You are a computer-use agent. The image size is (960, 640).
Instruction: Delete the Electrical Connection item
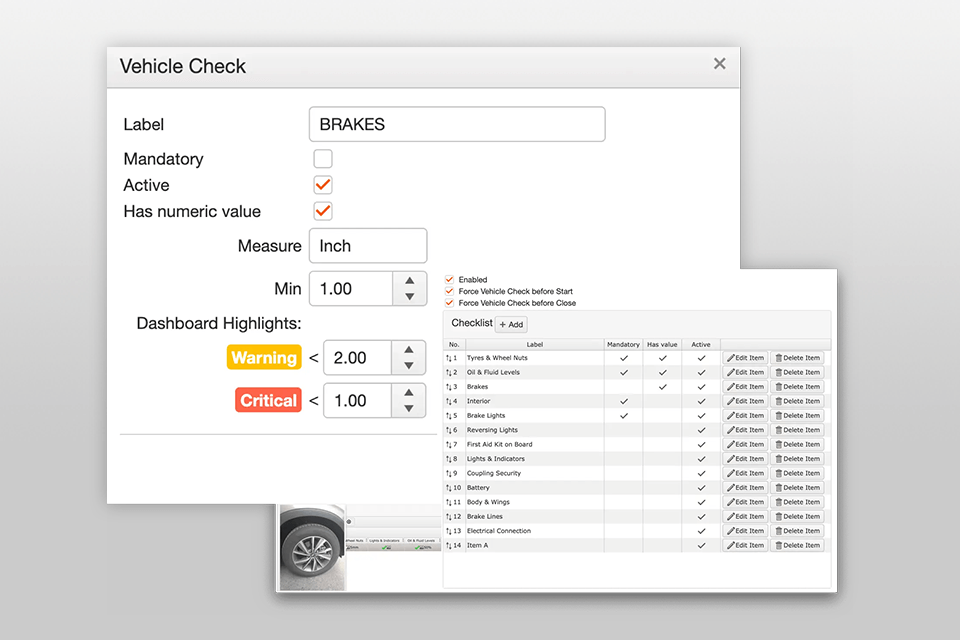797,530
